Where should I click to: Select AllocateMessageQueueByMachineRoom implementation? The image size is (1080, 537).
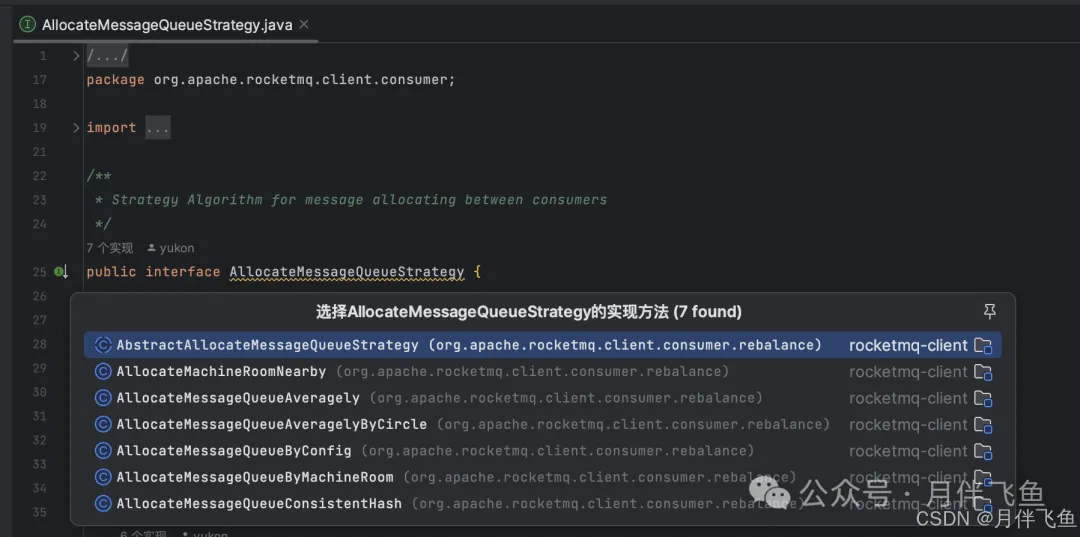(255, 477)
